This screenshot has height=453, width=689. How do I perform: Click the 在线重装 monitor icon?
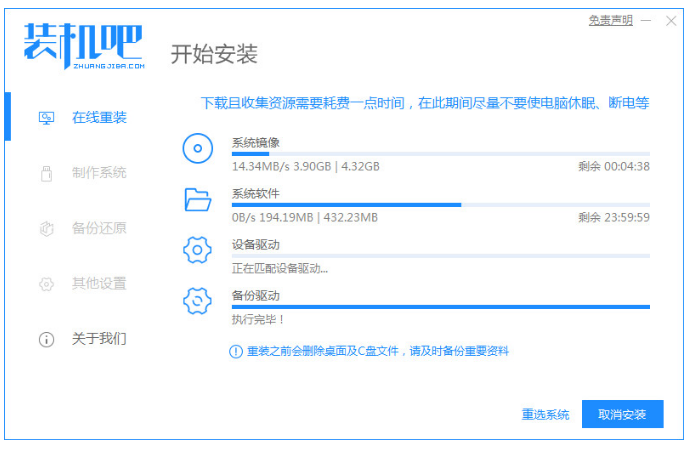click(x=46, y=118)
